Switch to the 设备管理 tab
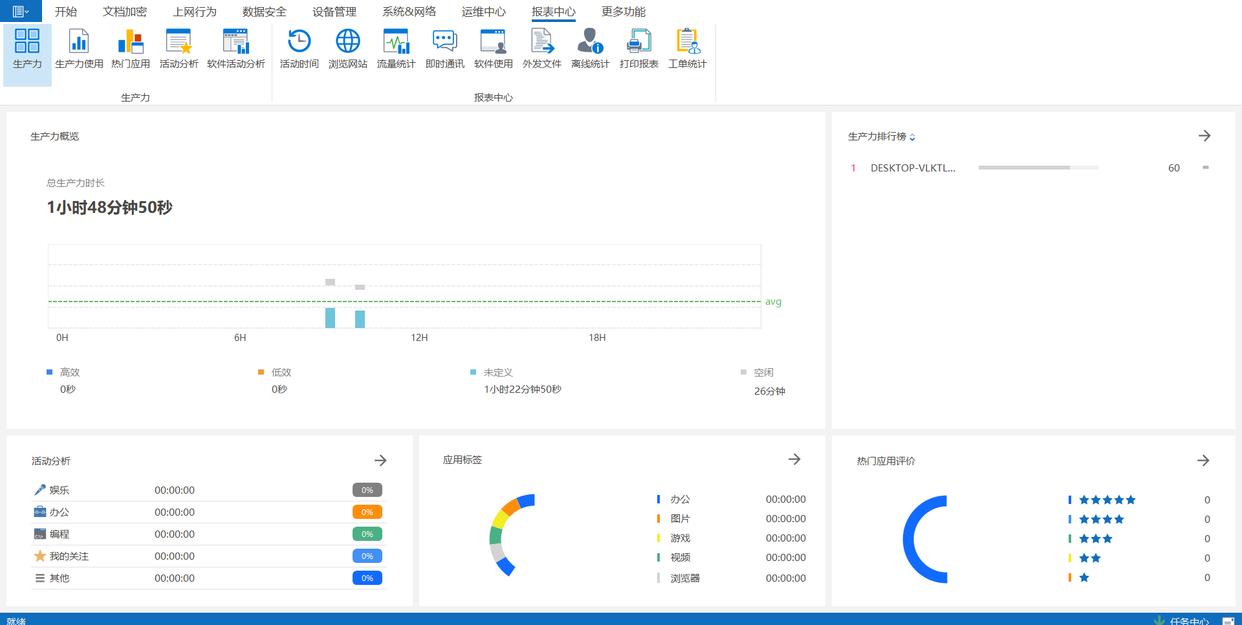The image size is (1242, 625). (334, 12)
